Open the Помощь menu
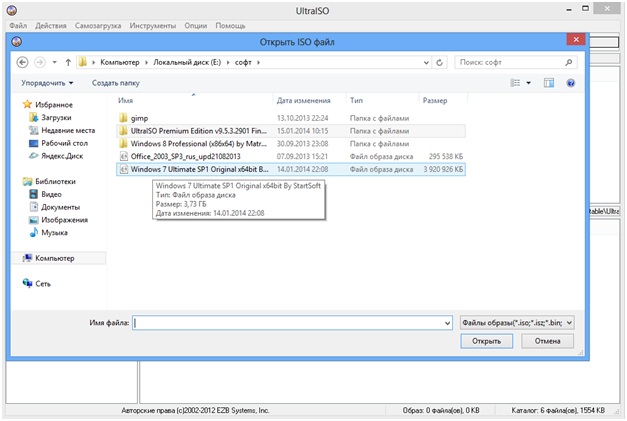The height and width of the screenshot is (421, 627). coord(230,26)
